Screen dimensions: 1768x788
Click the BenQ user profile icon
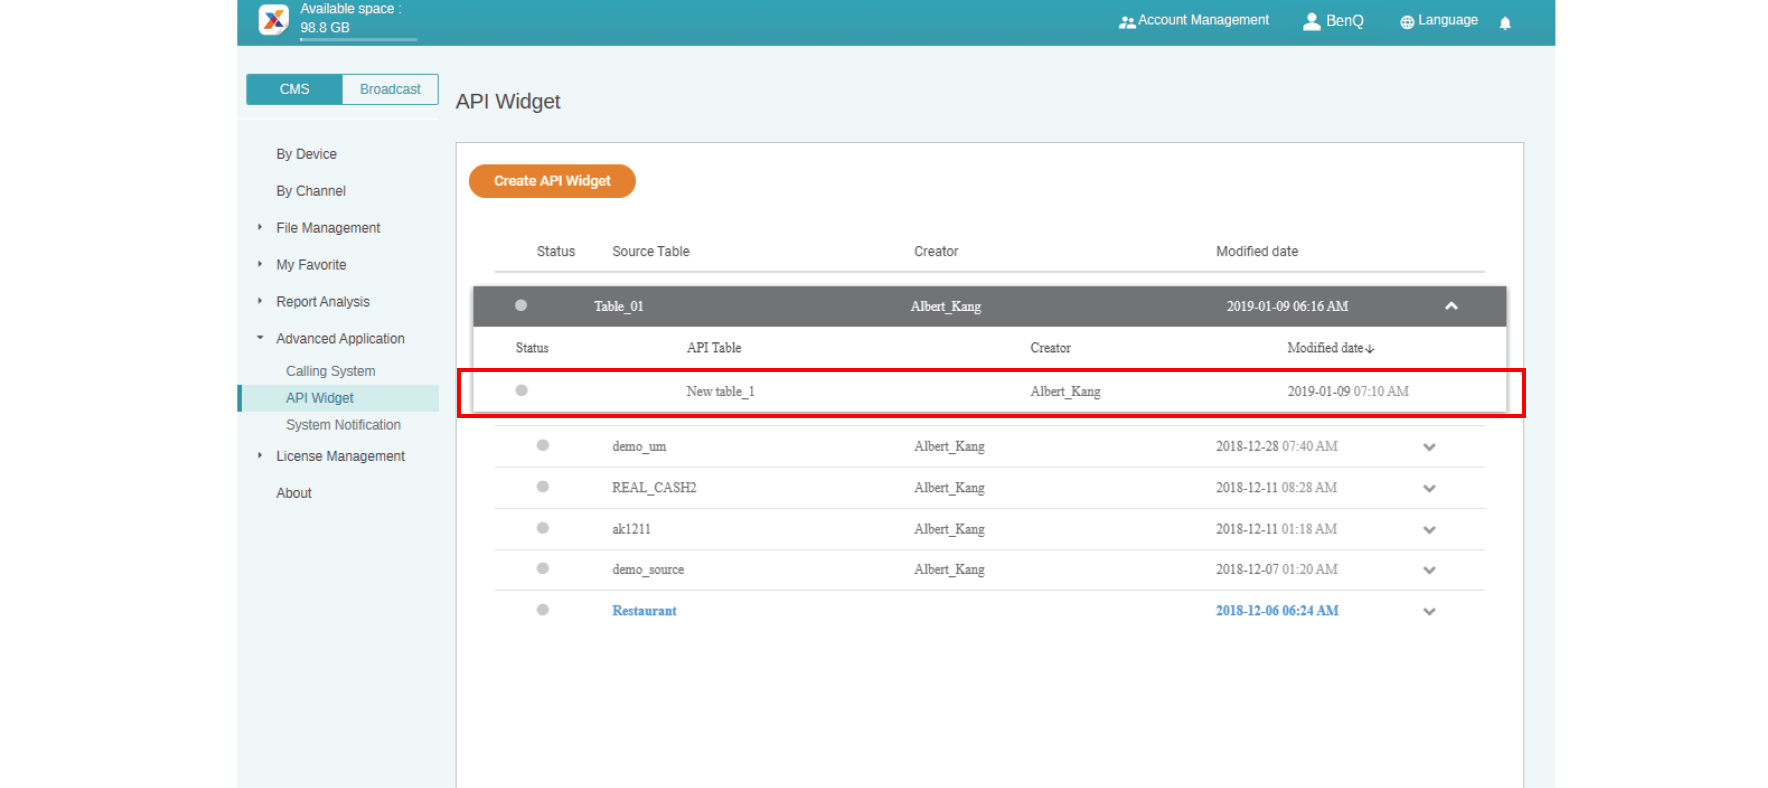tap(1311, 21)
